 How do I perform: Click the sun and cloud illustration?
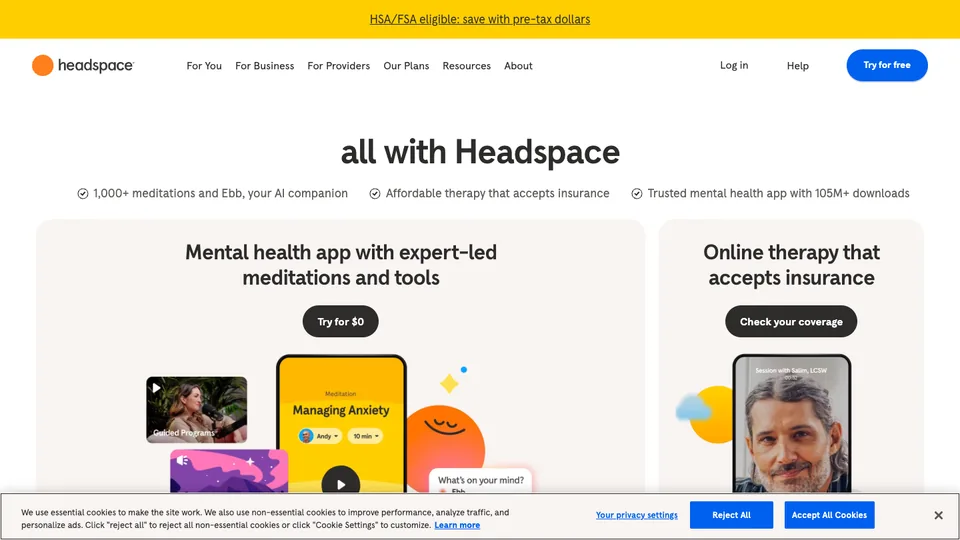704,414
